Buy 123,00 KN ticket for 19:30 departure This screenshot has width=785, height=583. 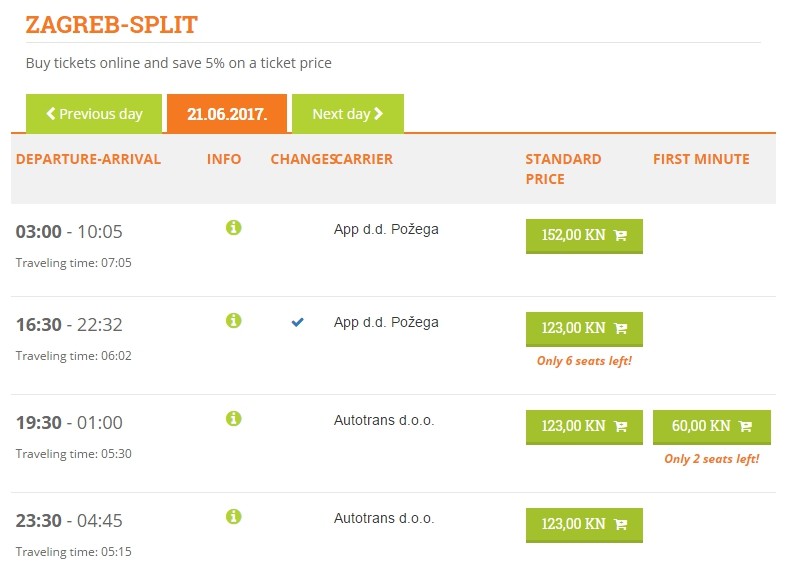[x=584, y=426]
